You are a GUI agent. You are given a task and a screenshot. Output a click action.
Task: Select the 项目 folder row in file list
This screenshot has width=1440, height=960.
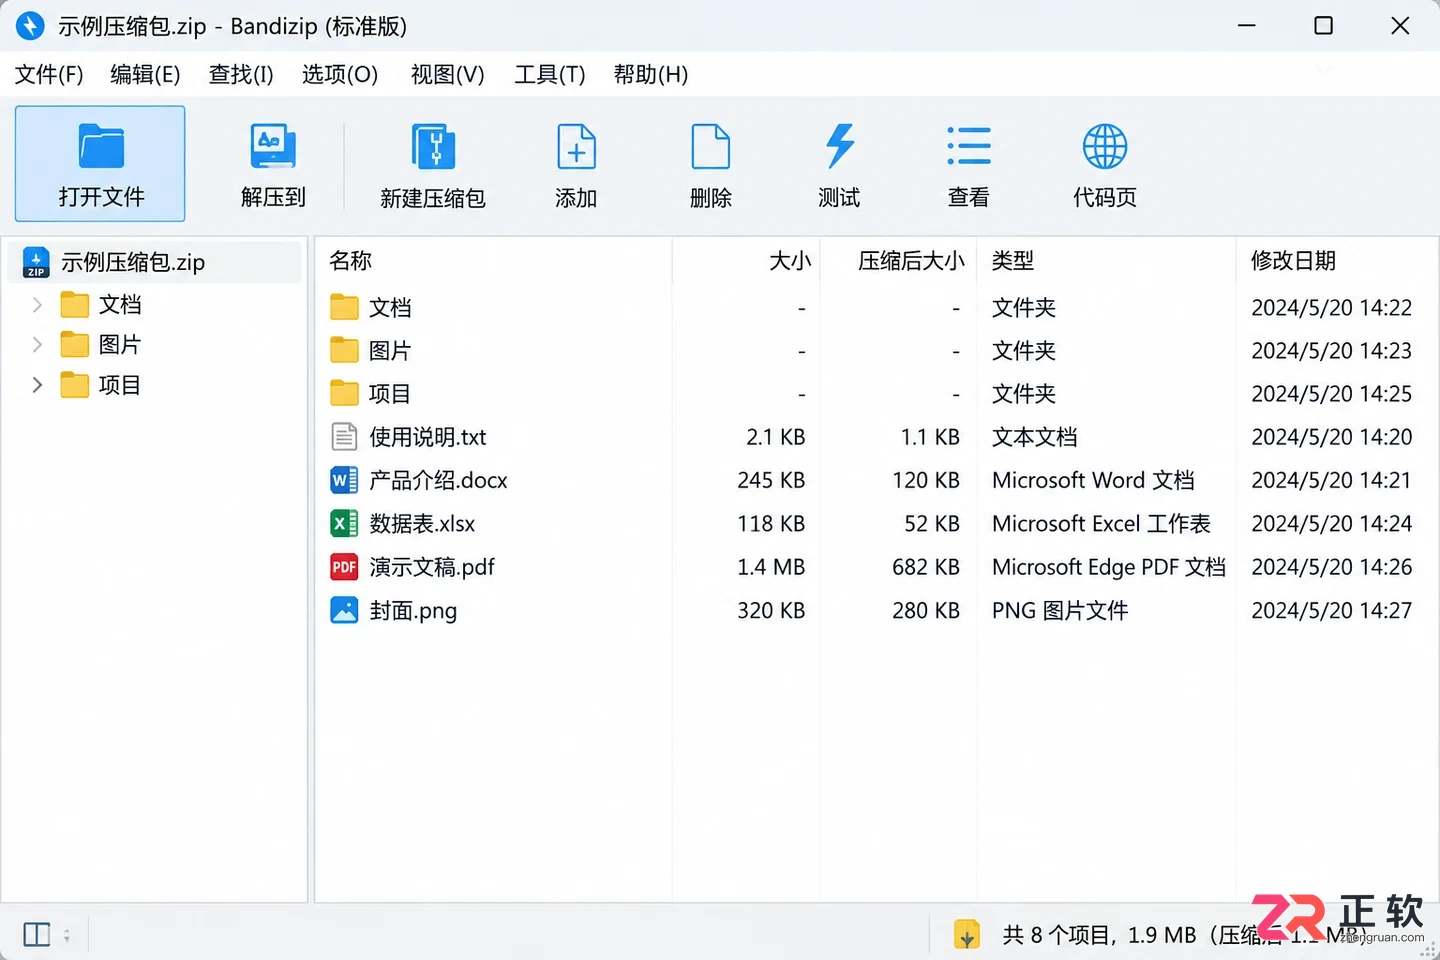[876, 394]
